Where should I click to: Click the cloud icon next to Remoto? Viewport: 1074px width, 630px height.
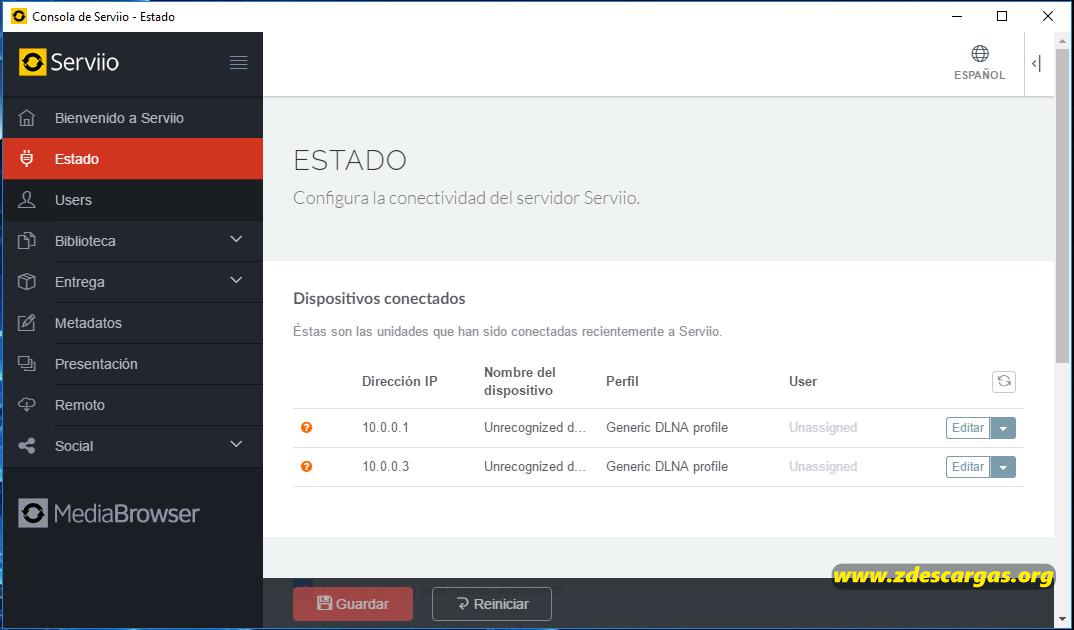(27, 405)
